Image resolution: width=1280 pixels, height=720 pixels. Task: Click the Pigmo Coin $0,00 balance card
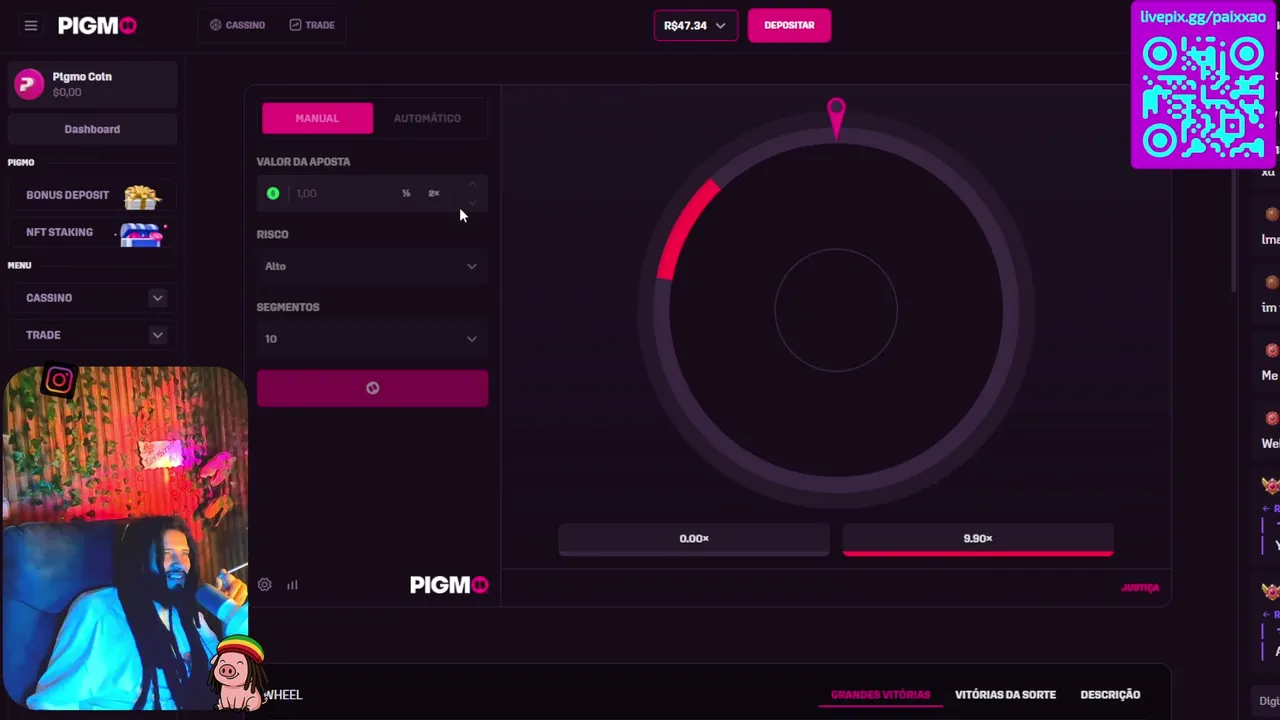point(92,84)
